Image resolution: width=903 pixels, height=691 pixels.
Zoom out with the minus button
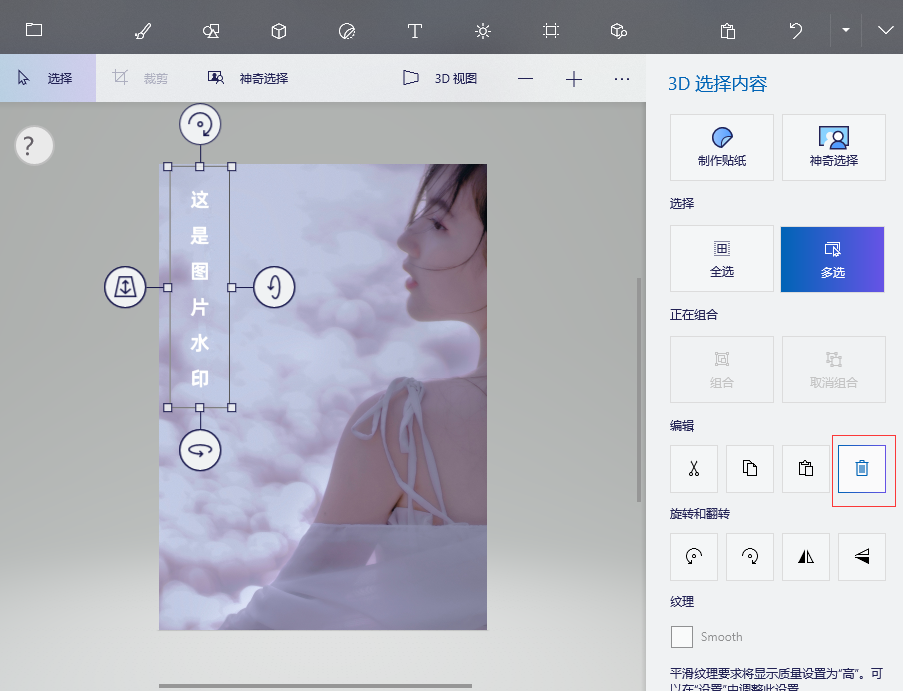[x=525, y=78]
